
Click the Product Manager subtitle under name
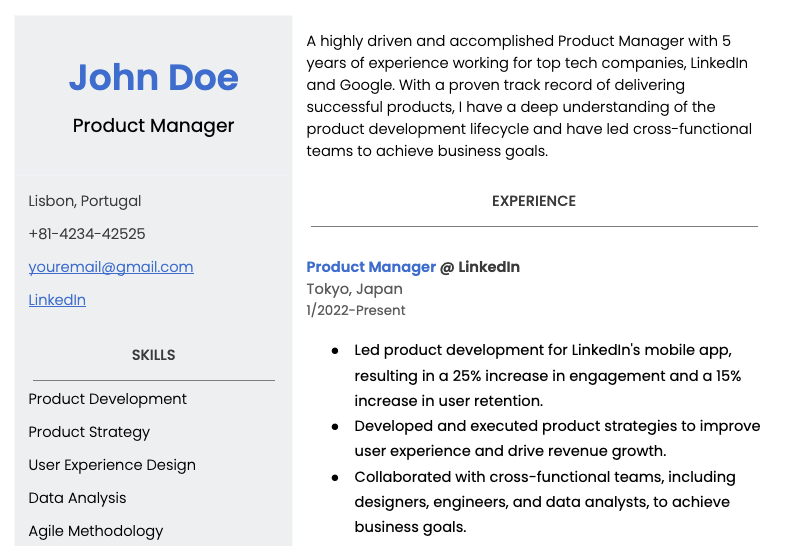[153, 126]
